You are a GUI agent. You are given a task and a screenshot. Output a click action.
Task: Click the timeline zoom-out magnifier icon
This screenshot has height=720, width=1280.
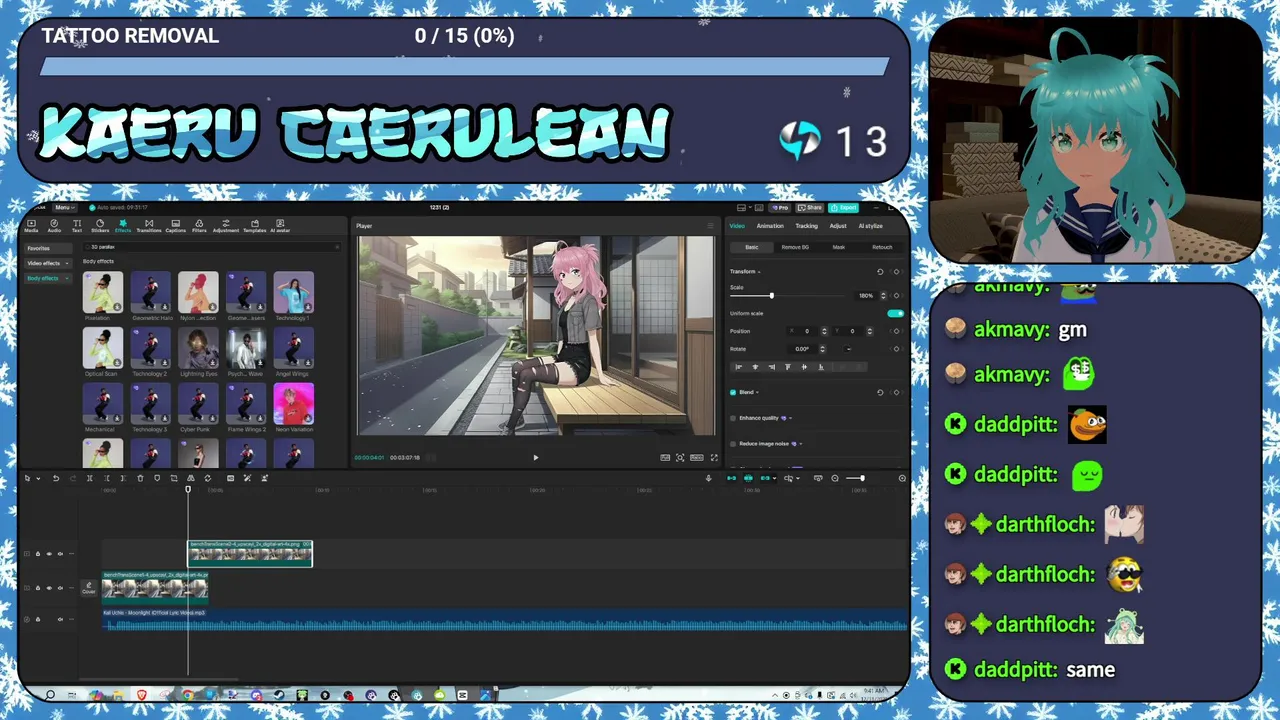pyautogui.click(x=835, y=478)
